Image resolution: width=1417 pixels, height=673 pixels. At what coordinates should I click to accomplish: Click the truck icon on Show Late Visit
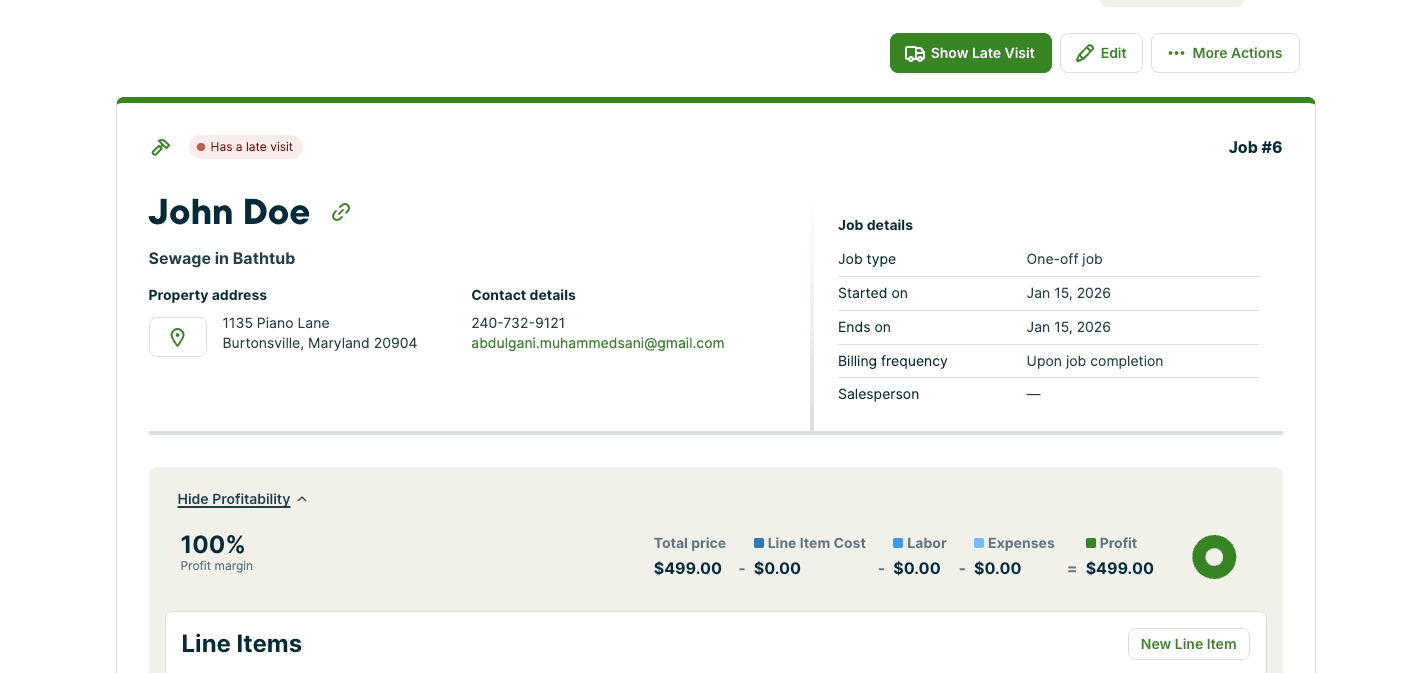pos(915,53)
